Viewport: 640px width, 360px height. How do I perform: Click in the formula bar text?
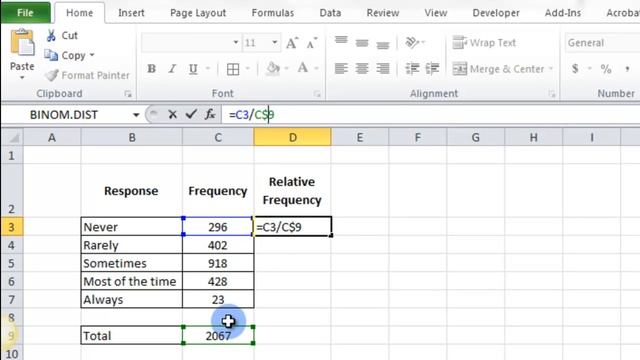click(251, 115)
